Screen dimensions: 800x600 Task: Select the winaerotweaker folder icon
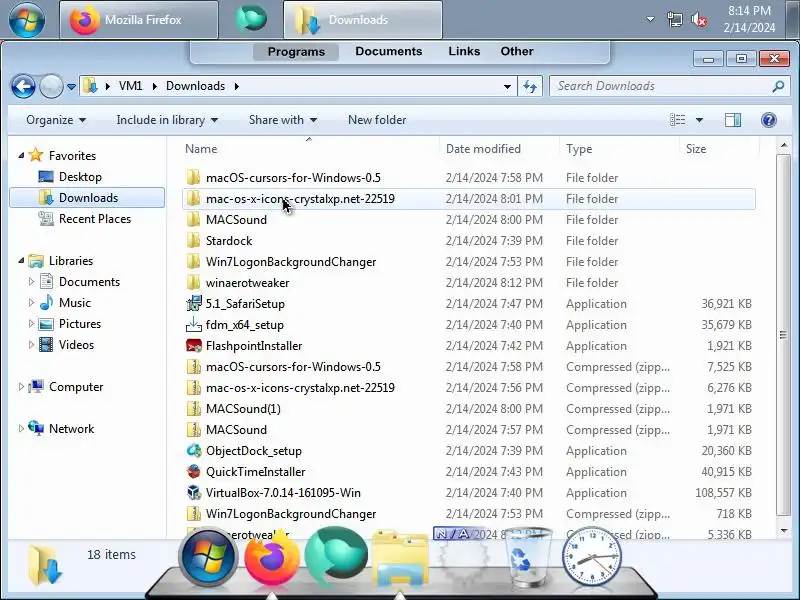(x=193, y=283)
